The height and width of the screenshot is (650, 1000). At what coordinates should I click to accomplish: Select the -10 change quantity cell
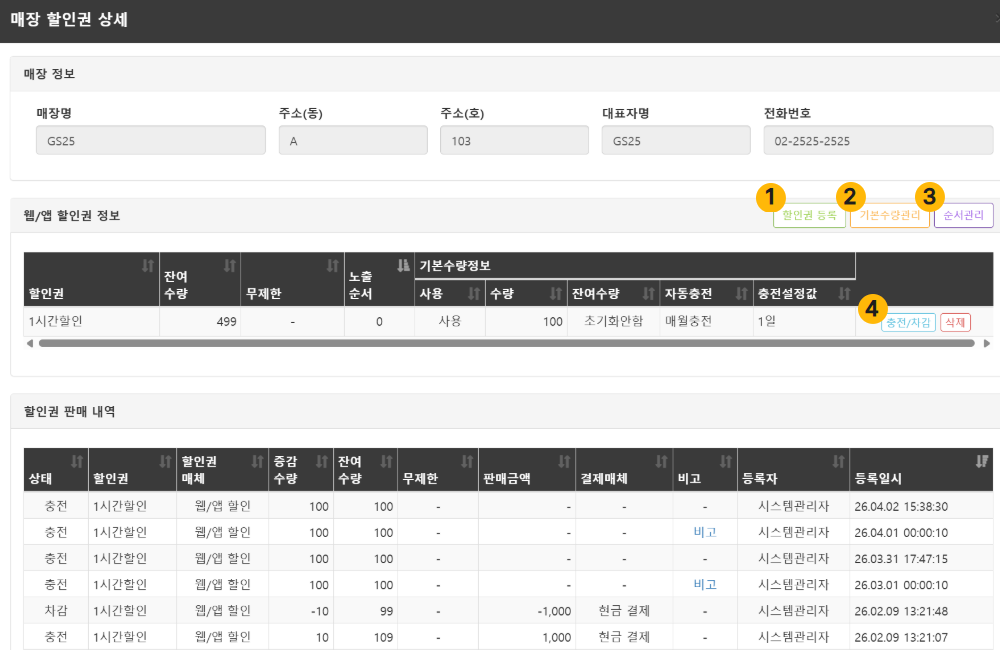tap(300, 610)
